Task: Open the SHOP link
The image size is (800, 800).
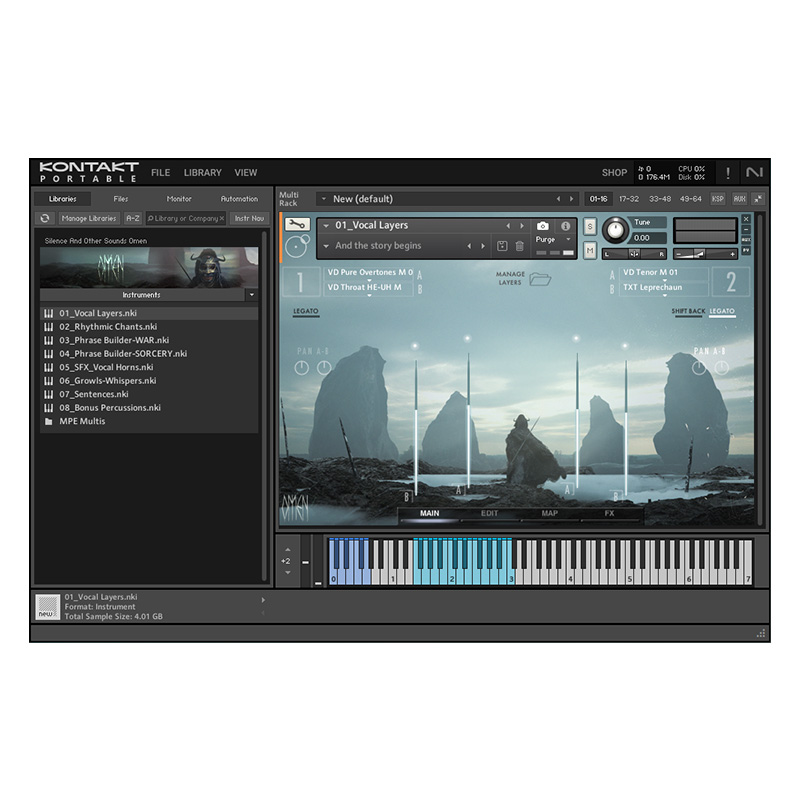Action: 614,173
